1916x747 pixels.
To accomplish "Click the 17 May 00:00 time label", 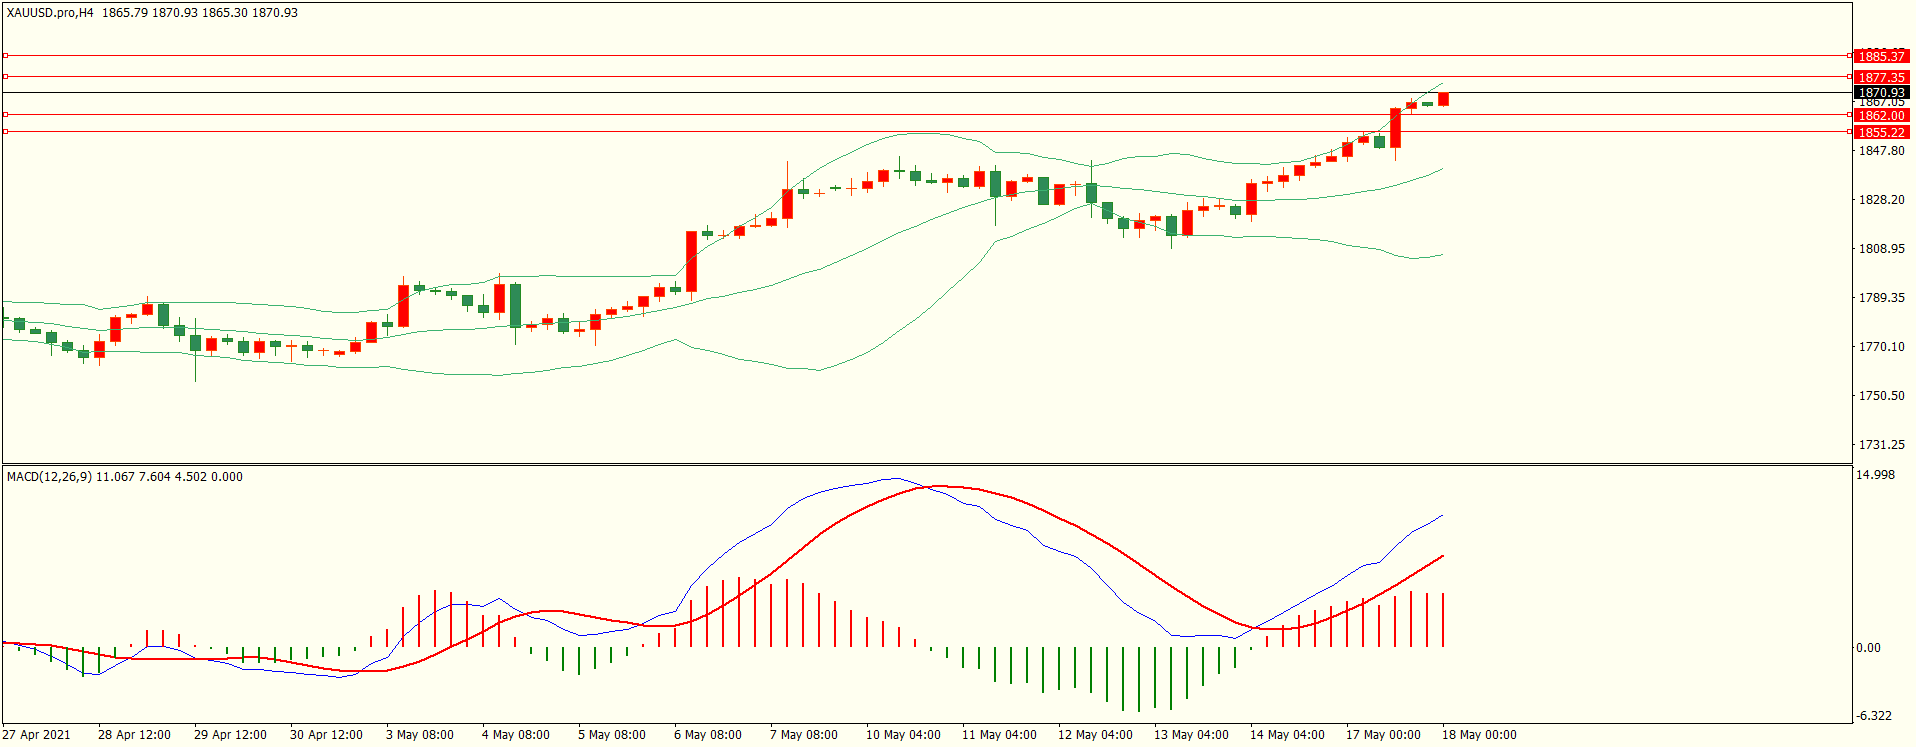I will tap(1383, 735).
